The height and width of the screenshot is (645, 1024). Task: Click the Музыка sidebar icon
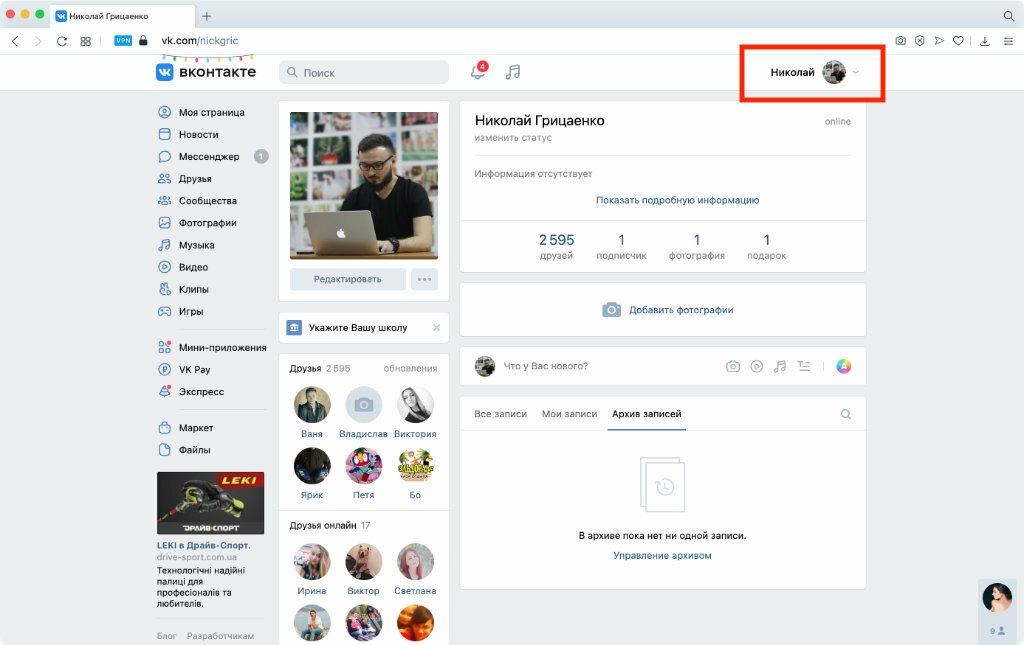click(165, 245)
